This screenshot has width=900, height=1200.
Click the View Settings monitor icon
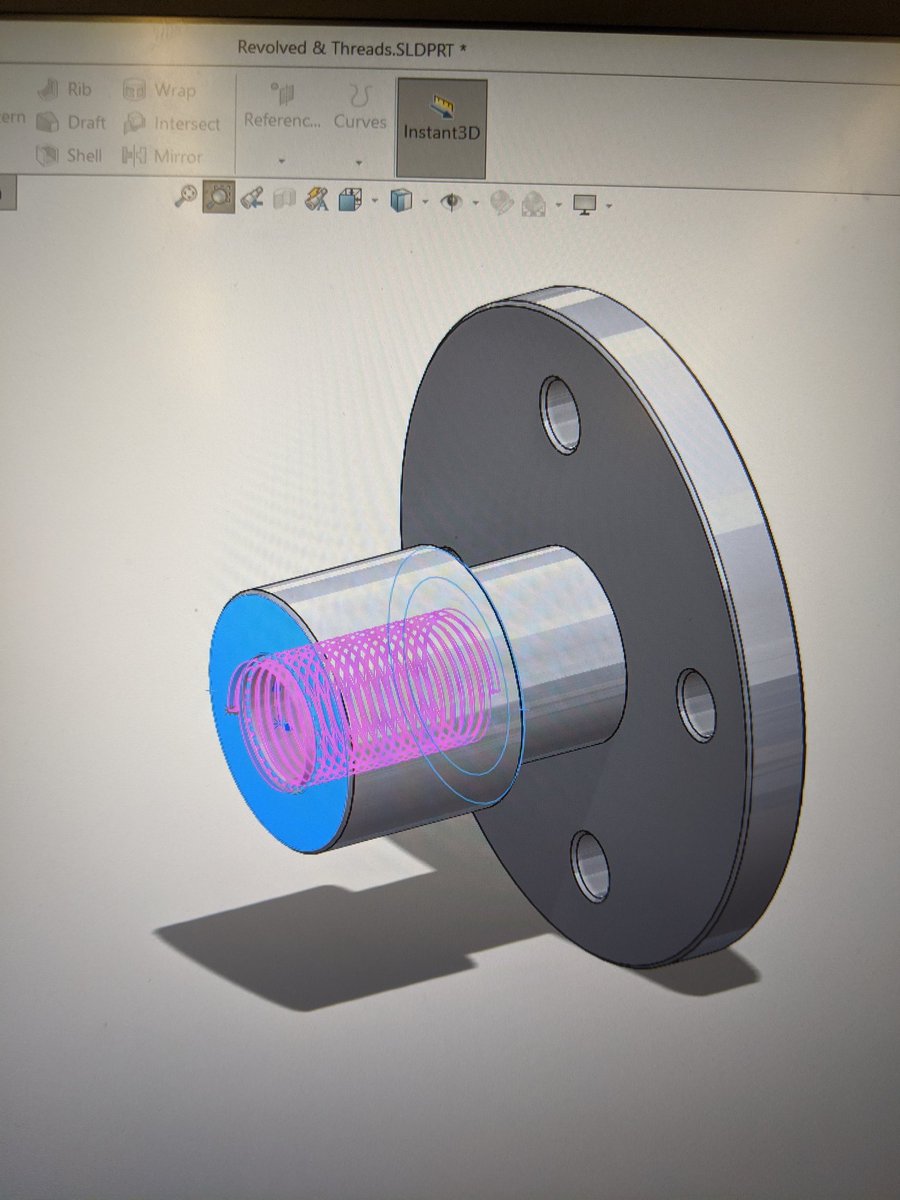pos(585,204)
